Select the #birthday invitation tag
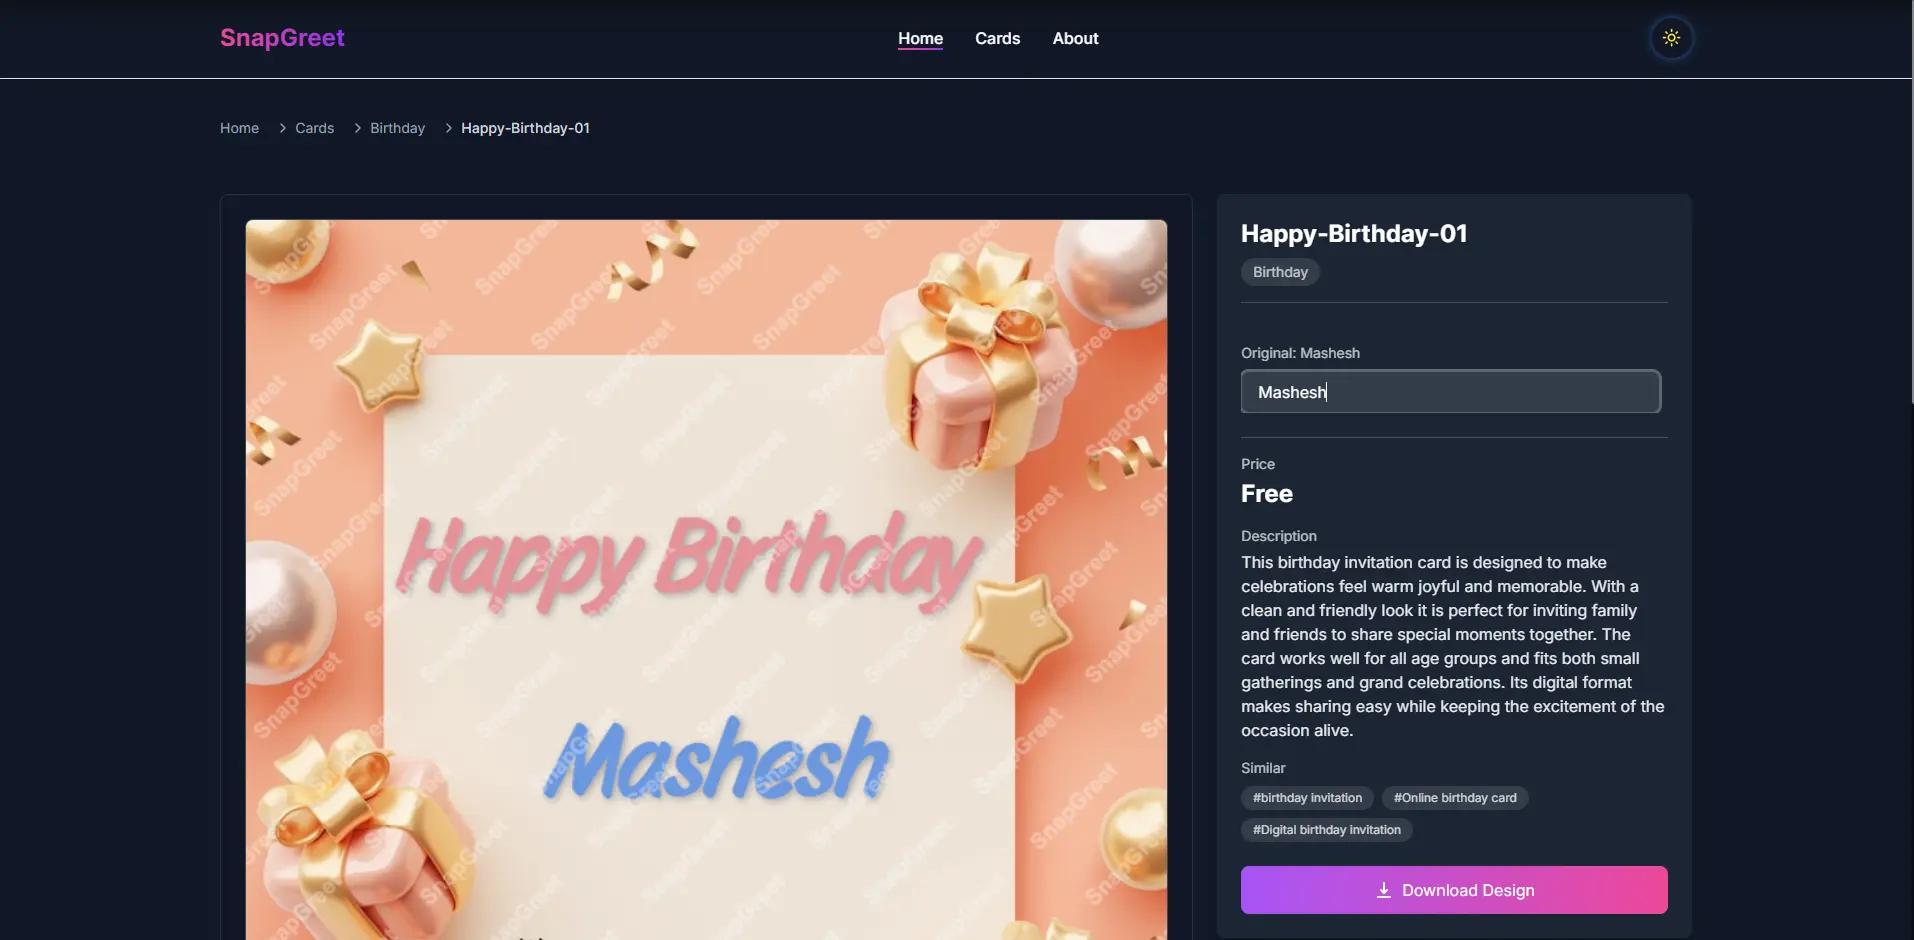 (1307, 798)
